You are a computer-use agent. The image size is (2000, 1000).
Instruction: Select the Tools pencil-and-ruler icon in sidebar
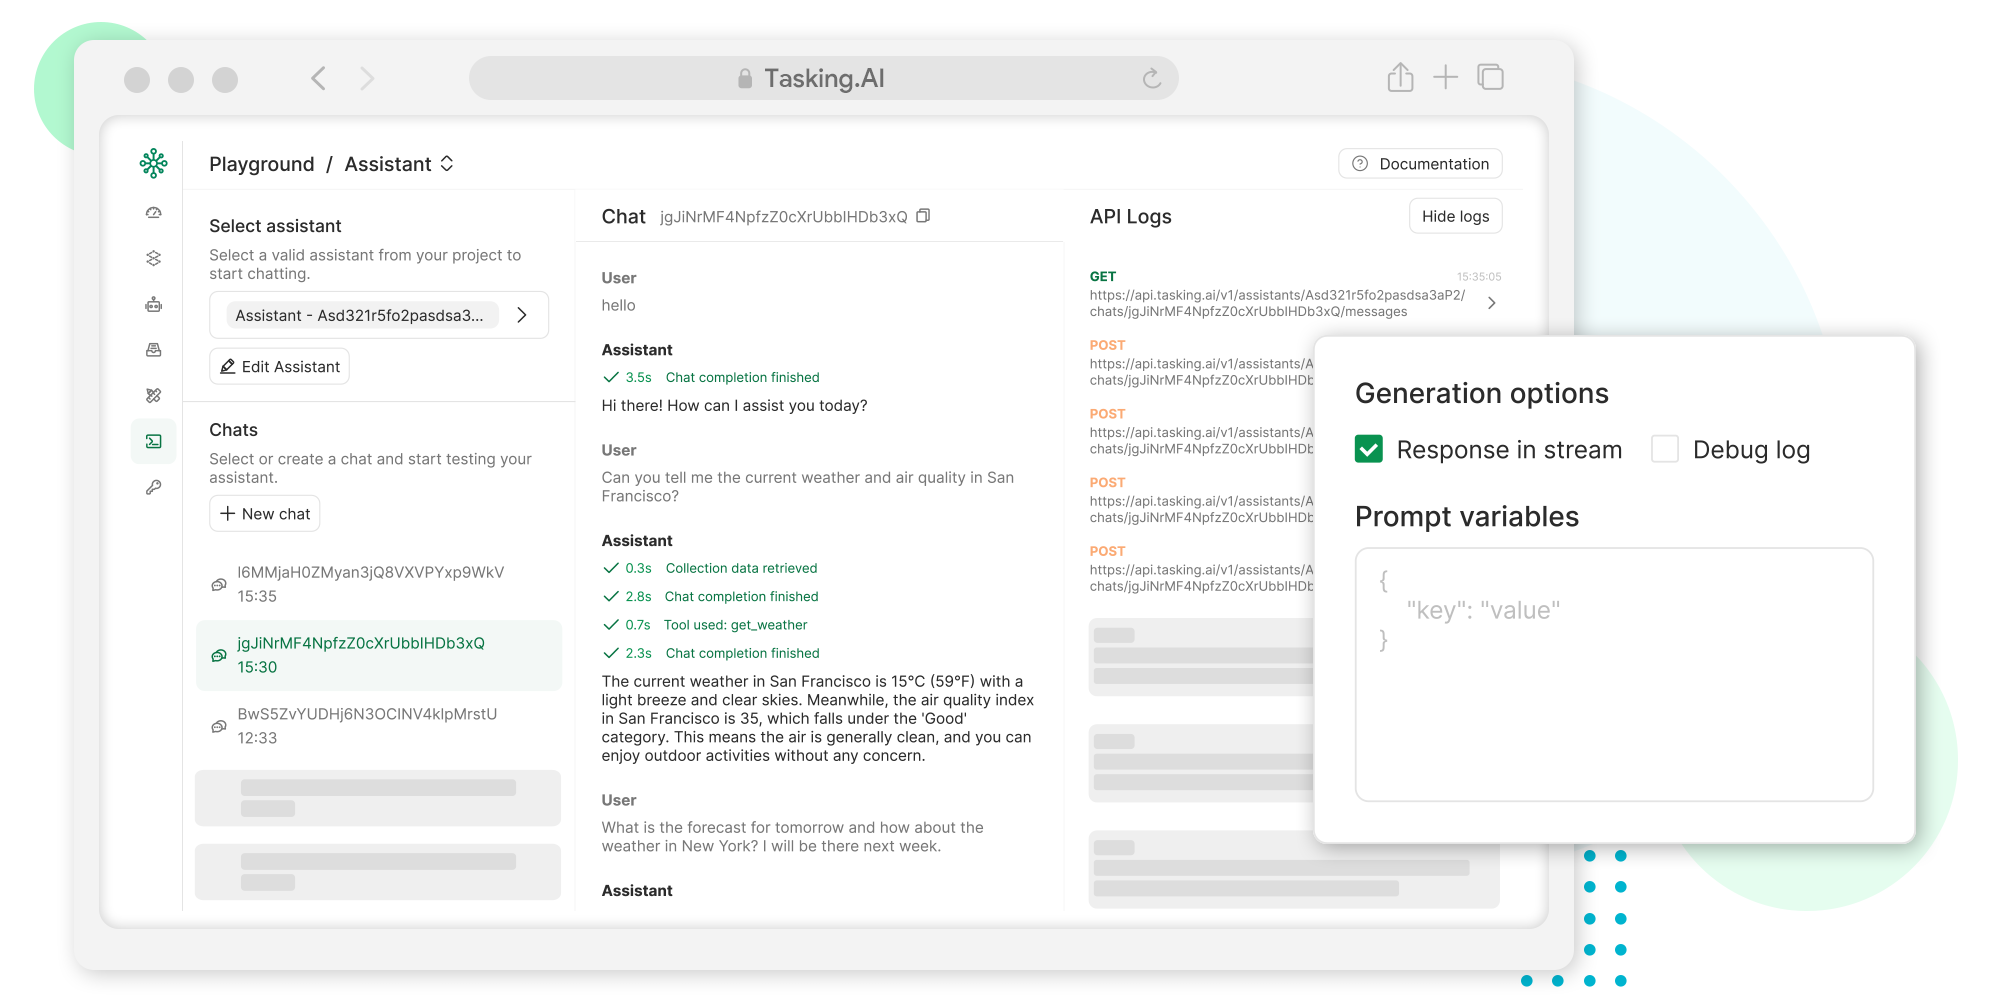(x=153, y=394)
